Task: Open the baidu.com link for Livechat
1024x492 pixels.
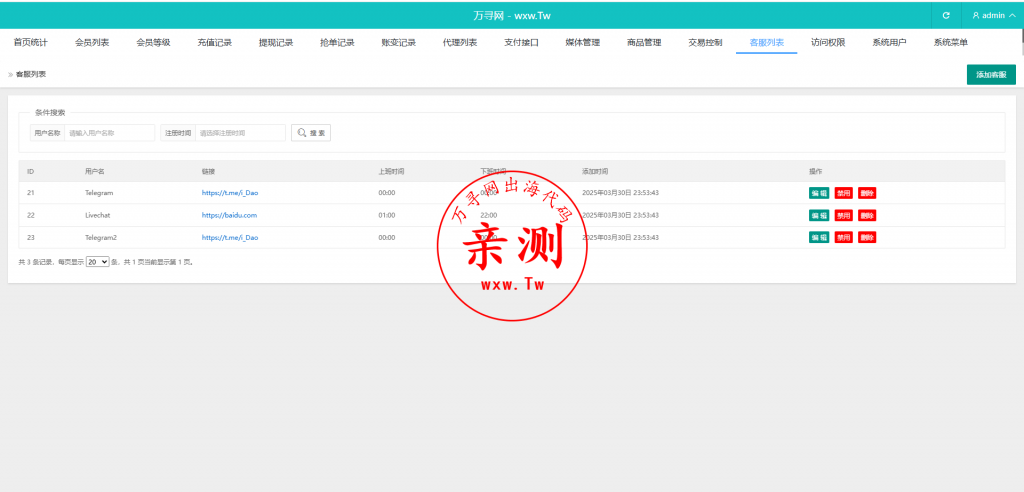Action: tap(229, 215)
